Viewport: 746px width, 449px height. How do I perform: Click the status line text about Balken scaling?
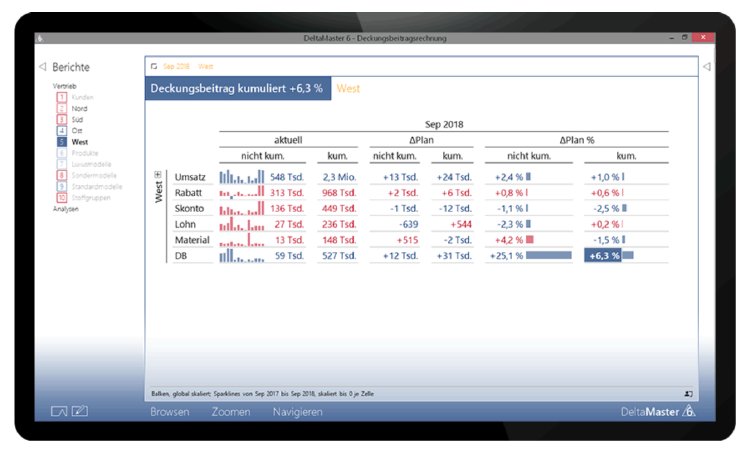coord(262,394)
